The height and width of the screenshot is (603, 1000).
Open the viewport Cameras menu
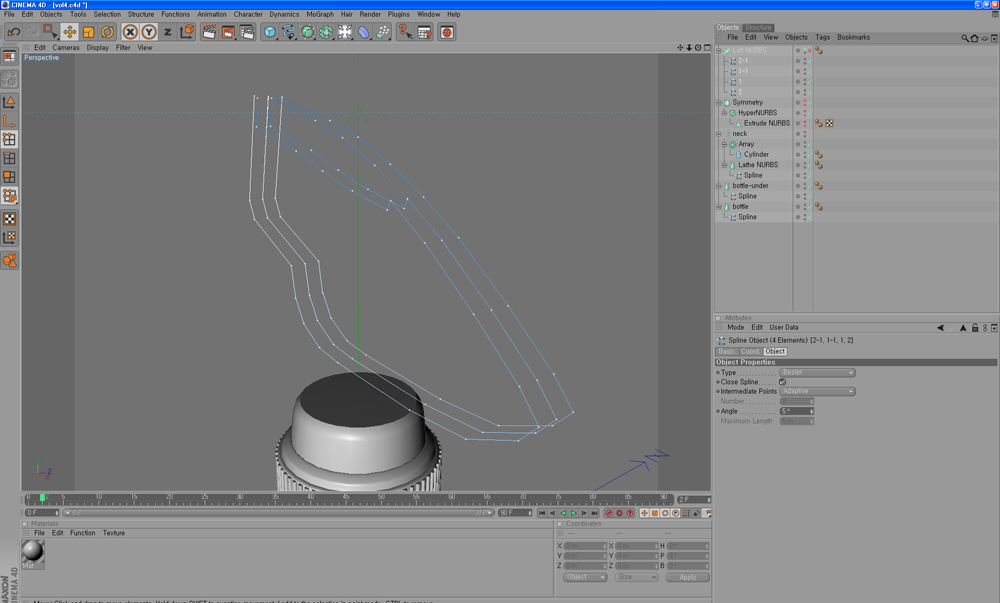coord(66,47)
